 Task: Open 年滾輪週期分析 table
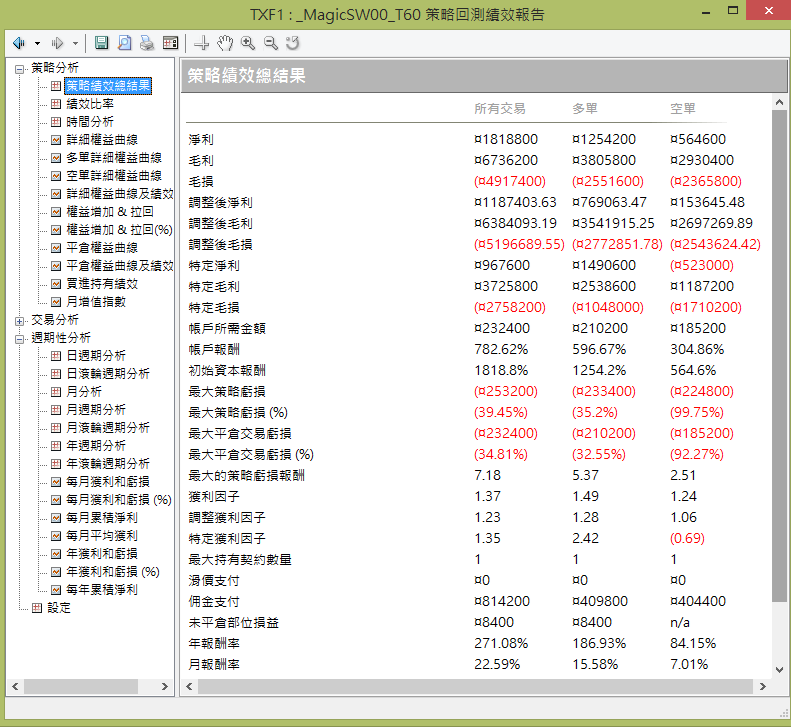pos(108,464)
